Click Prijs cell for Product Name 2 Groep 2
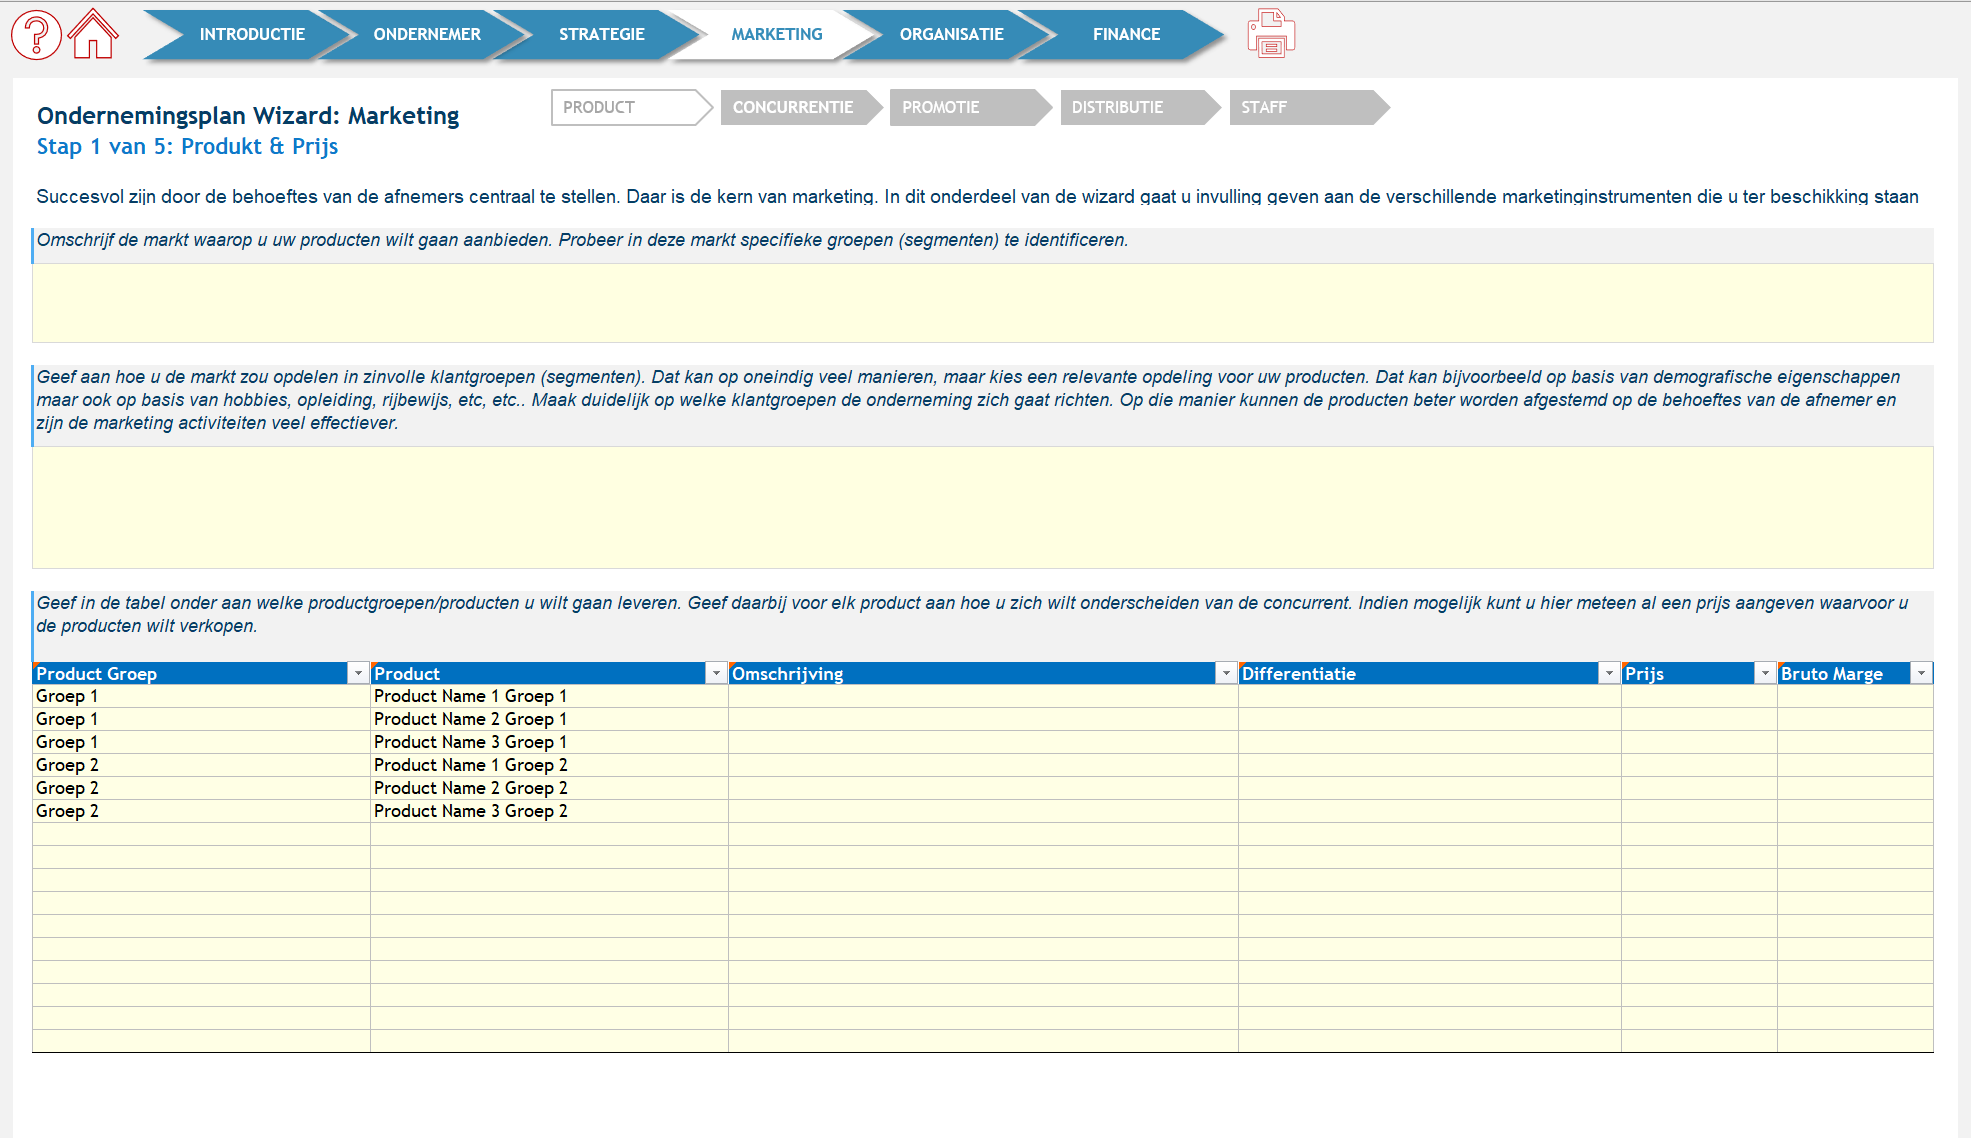This screenshot has width=1971, height=1138. [x=1699, y=788]
